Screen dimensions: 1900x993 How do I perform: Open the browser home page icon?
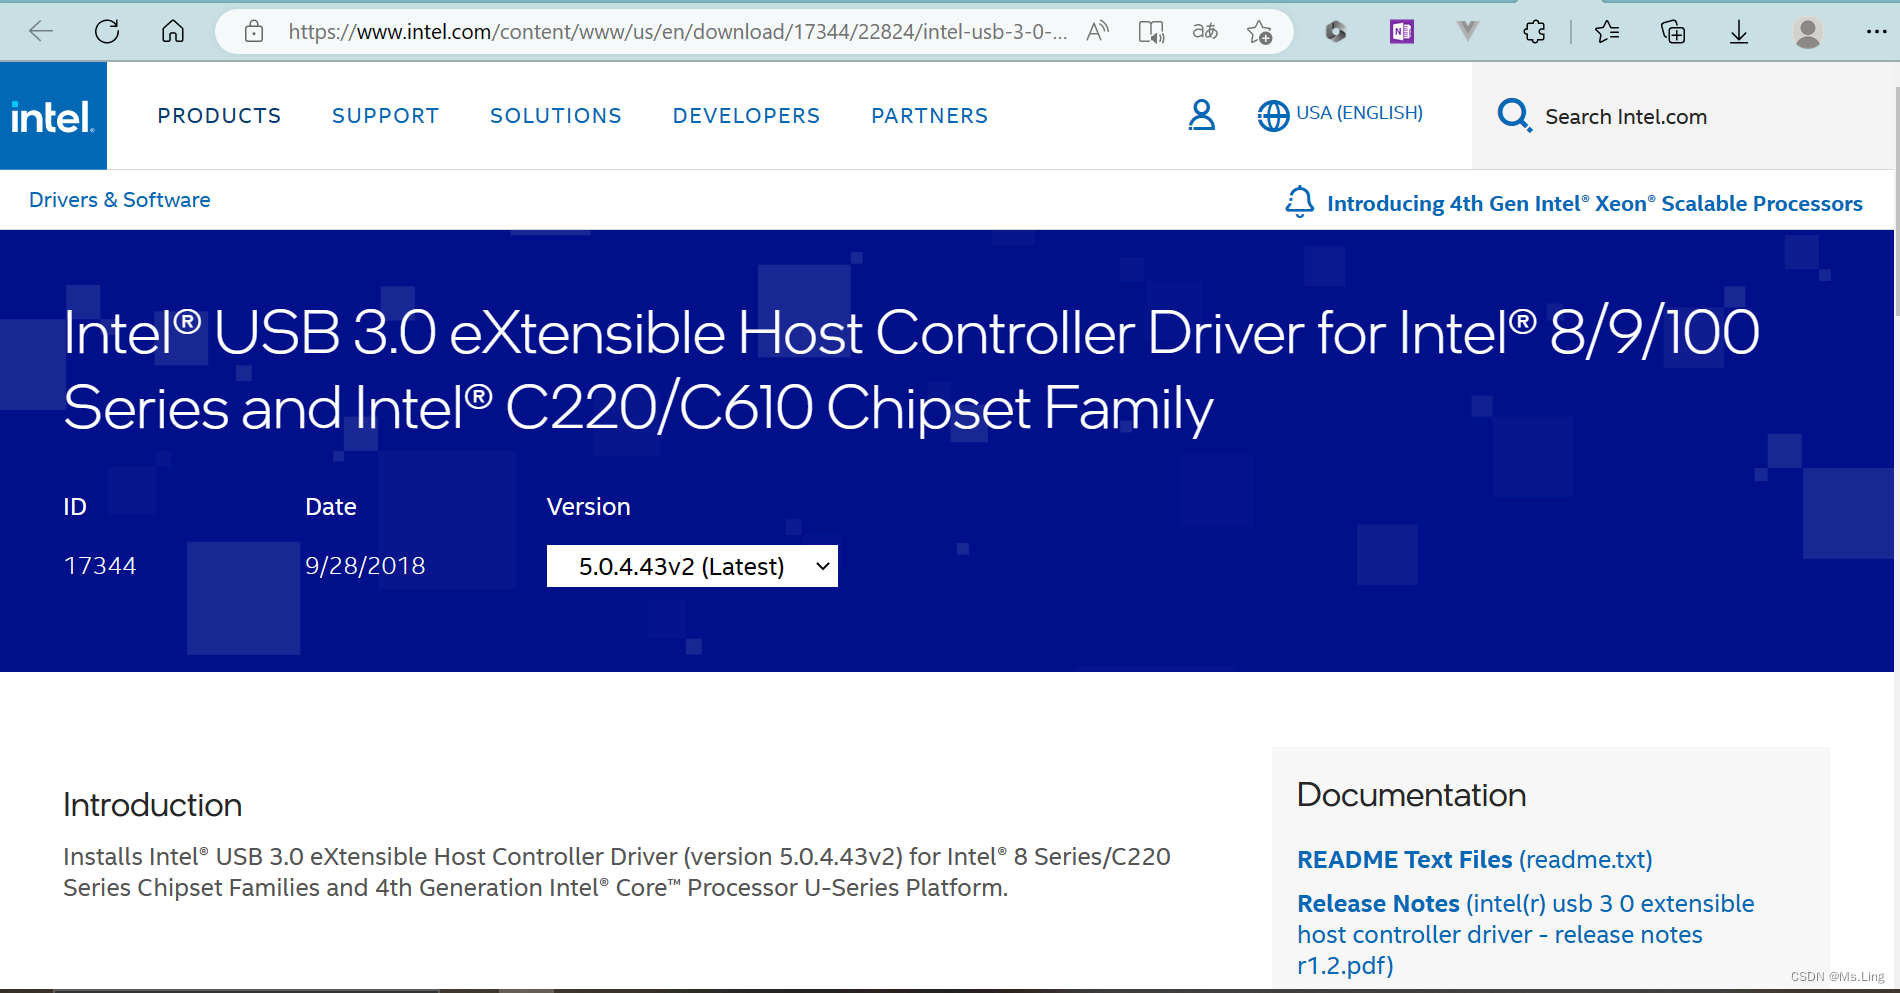[173, 31]
